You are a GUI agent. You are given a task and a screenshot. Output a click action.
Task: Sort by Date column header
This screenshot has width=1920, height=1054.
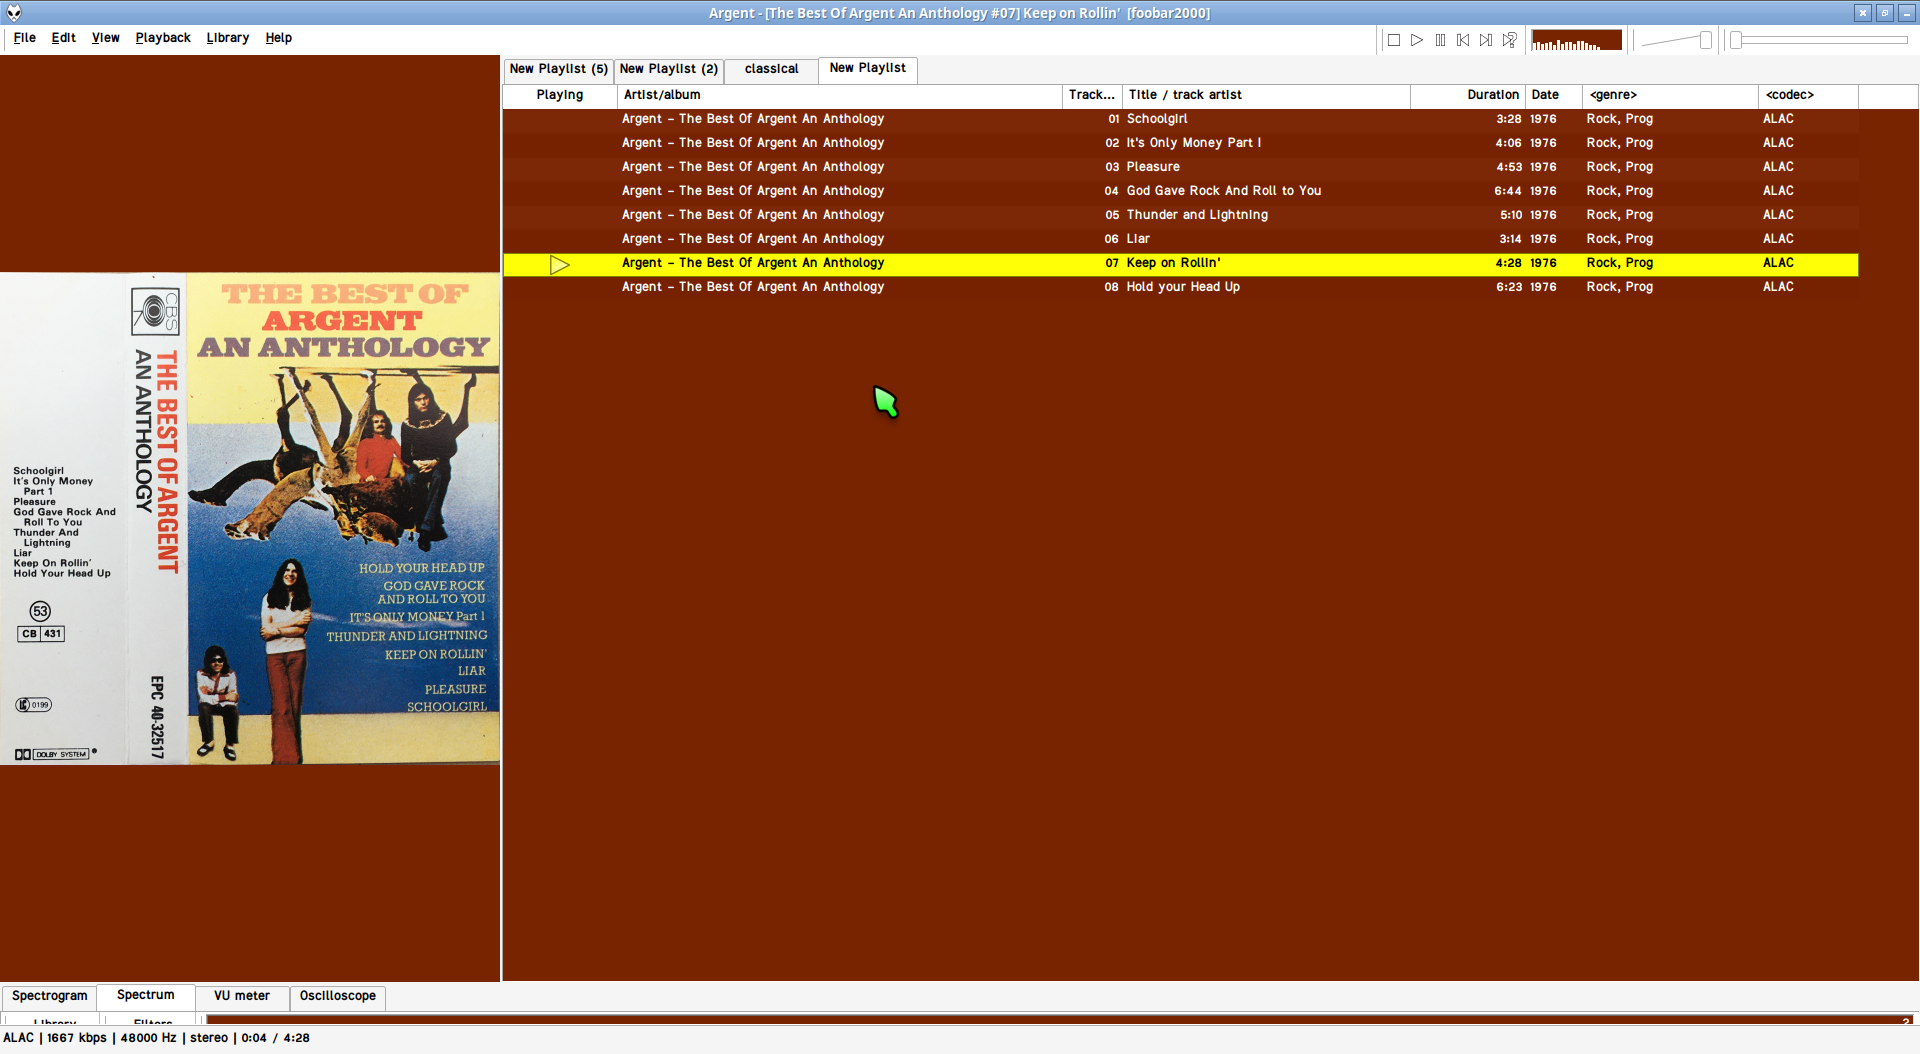click(1554, 95)
